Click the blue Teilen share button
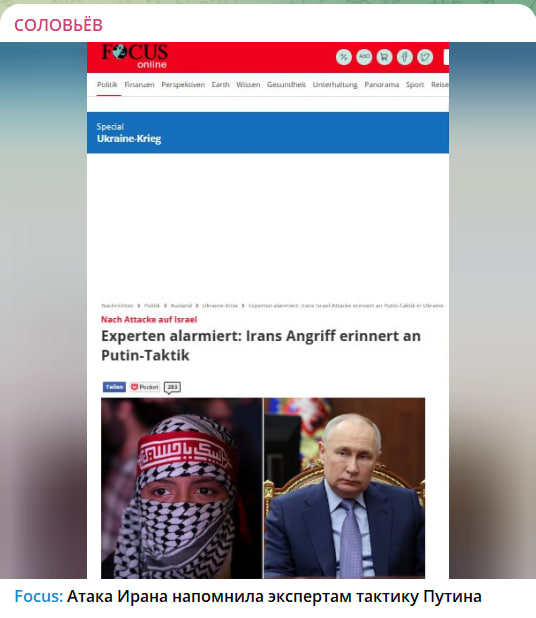The width and height of the screenshot is (536, 618). (114, 387)
